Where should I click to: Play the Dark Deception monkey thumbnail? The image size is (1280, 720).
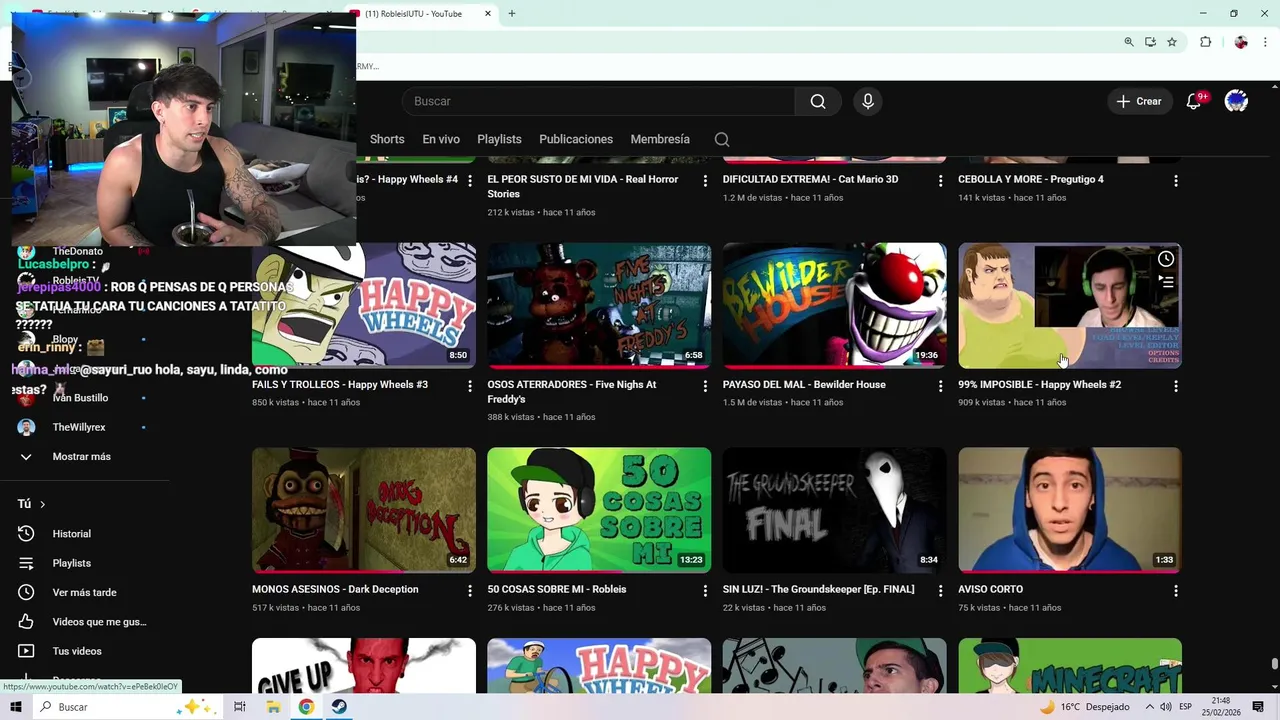(364, 510)
